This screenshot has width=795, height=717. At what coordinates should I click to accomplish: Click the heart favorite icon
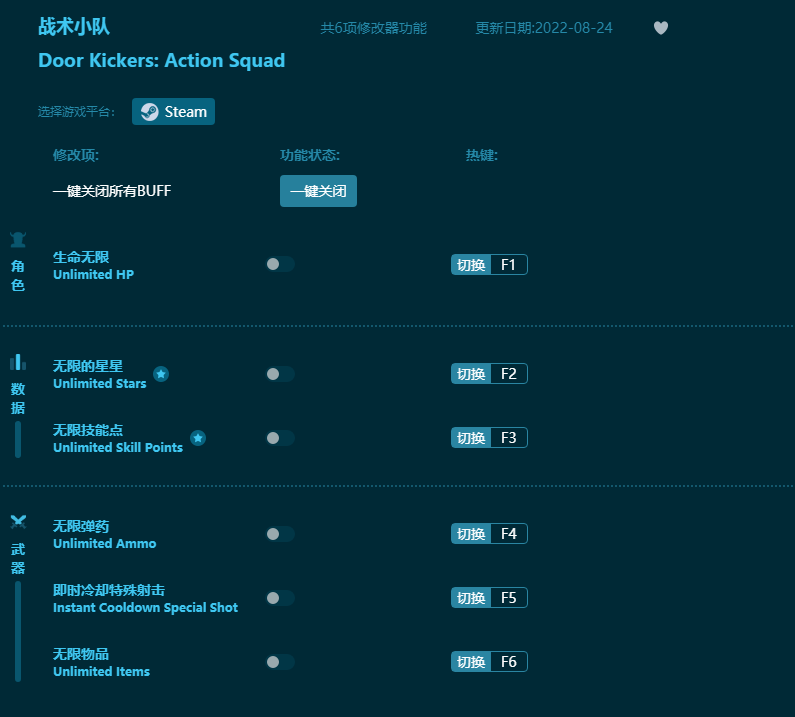[661, 28]
